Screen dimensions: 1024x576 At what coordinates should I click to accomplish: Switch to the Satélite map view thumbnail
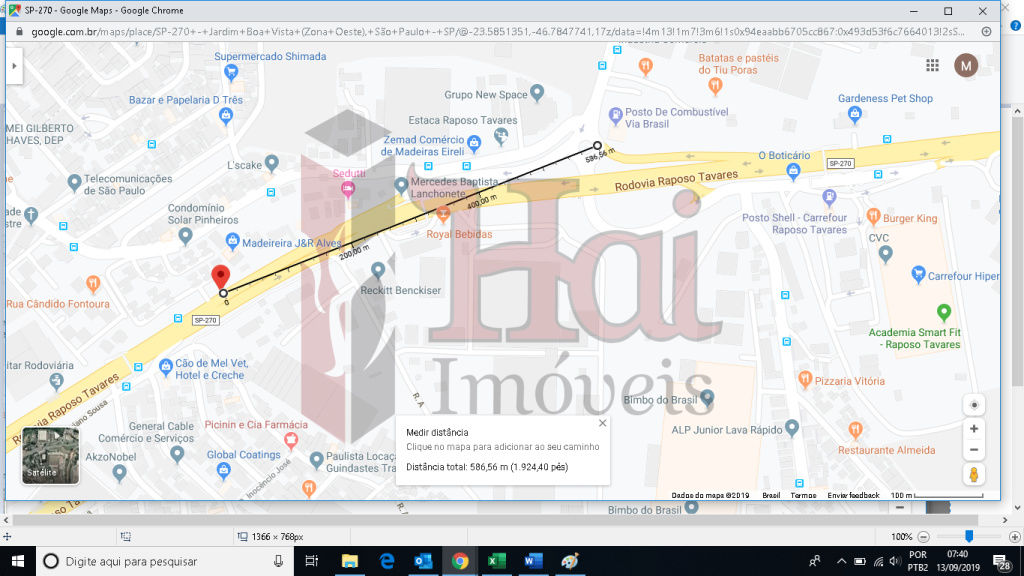click(x=50, y=455)
